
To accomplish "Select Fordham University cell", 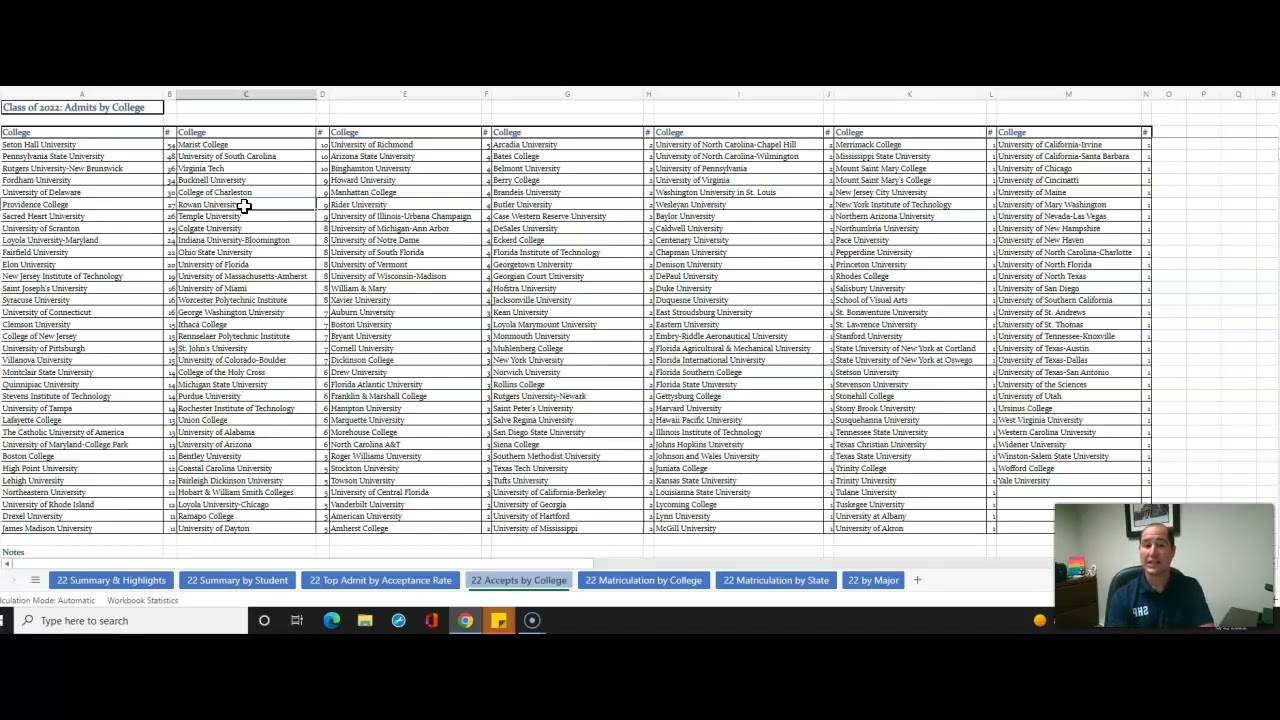I will (81, 181).
